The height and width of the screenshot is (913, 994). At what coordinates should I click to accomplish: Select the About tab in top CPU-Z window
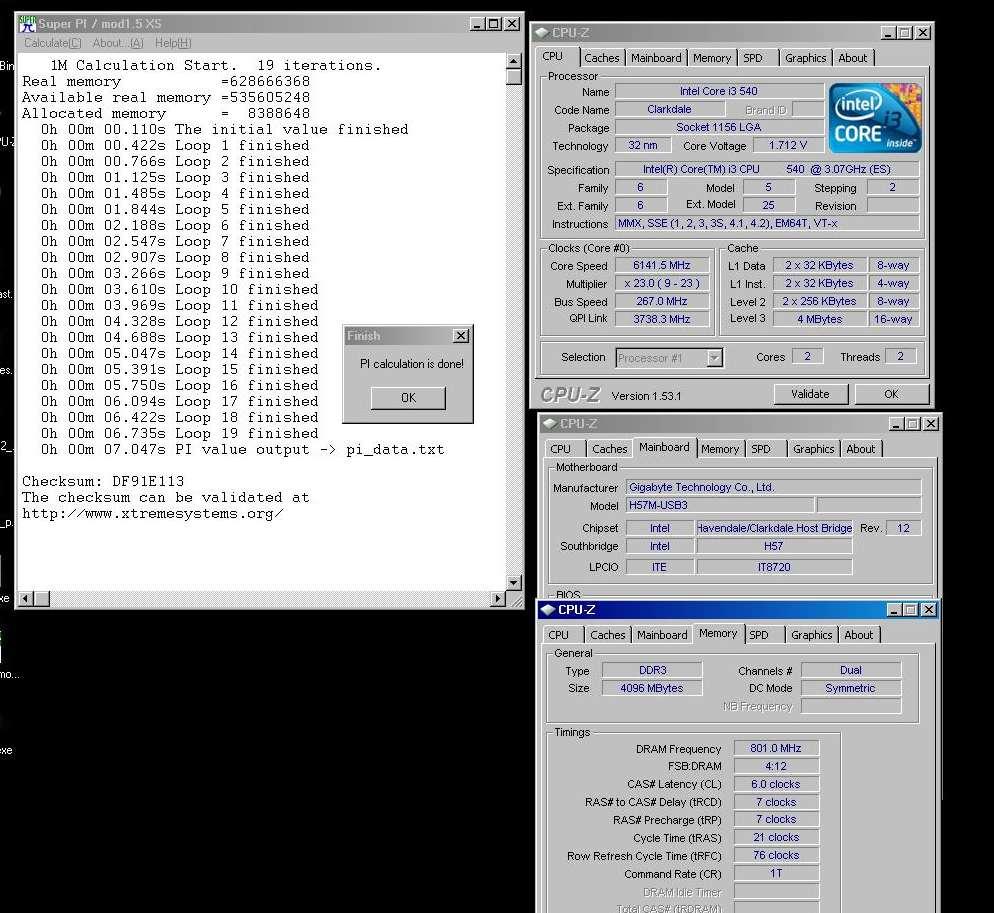tap(853, 58)
